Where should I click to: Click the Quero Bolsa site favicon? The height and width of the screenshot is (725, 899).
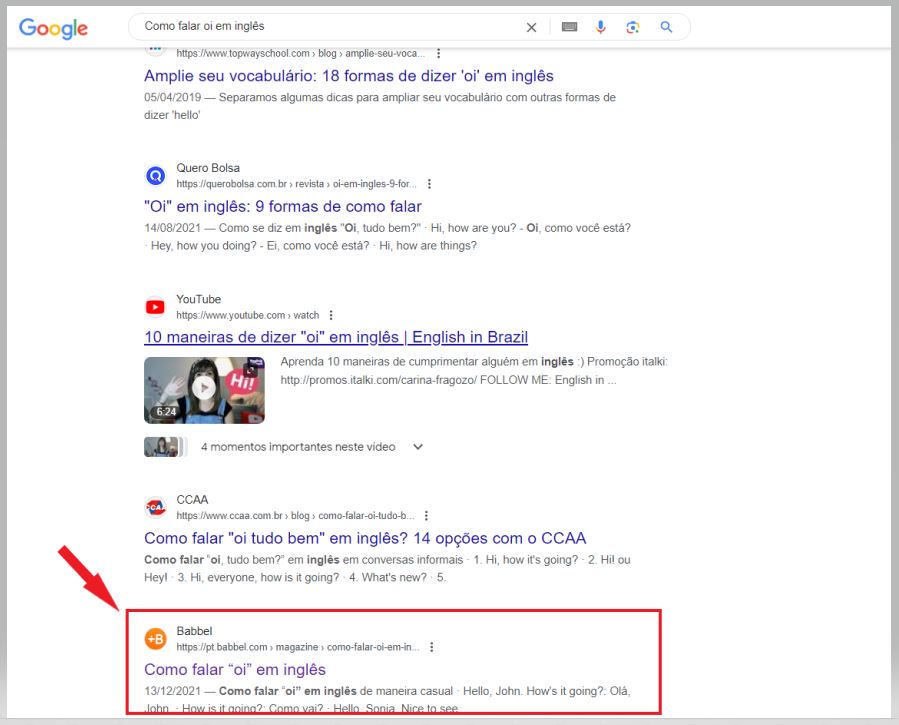(x=155, y=175)
